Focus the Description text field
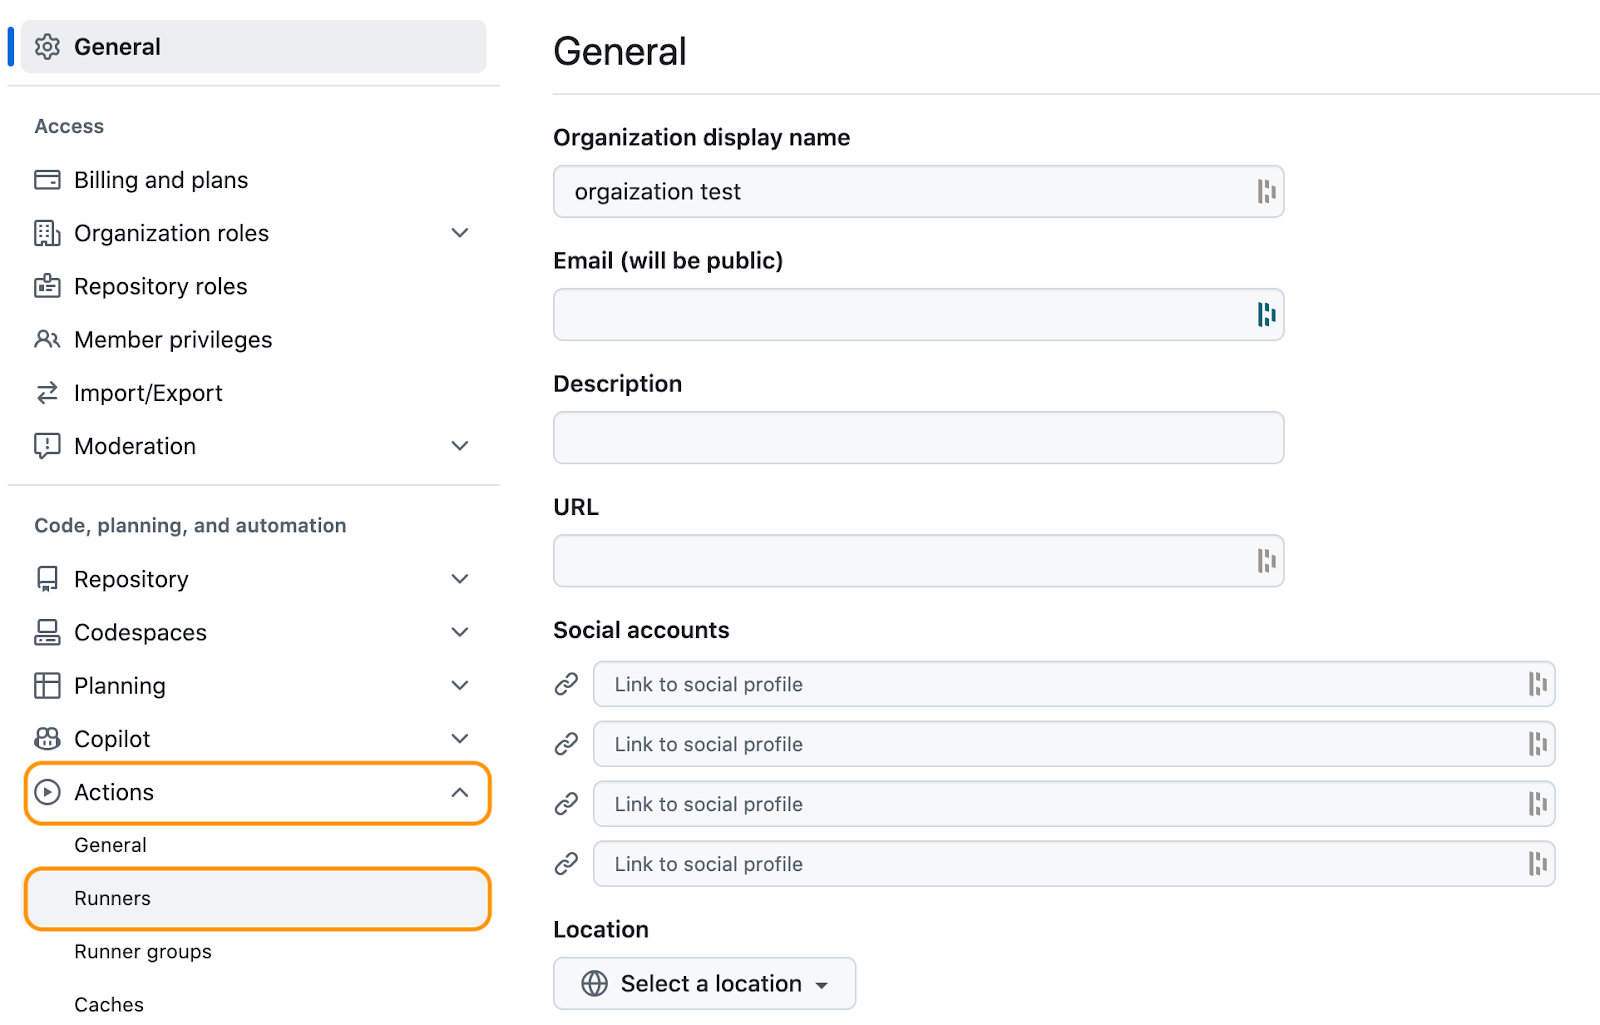 point(918,438)
